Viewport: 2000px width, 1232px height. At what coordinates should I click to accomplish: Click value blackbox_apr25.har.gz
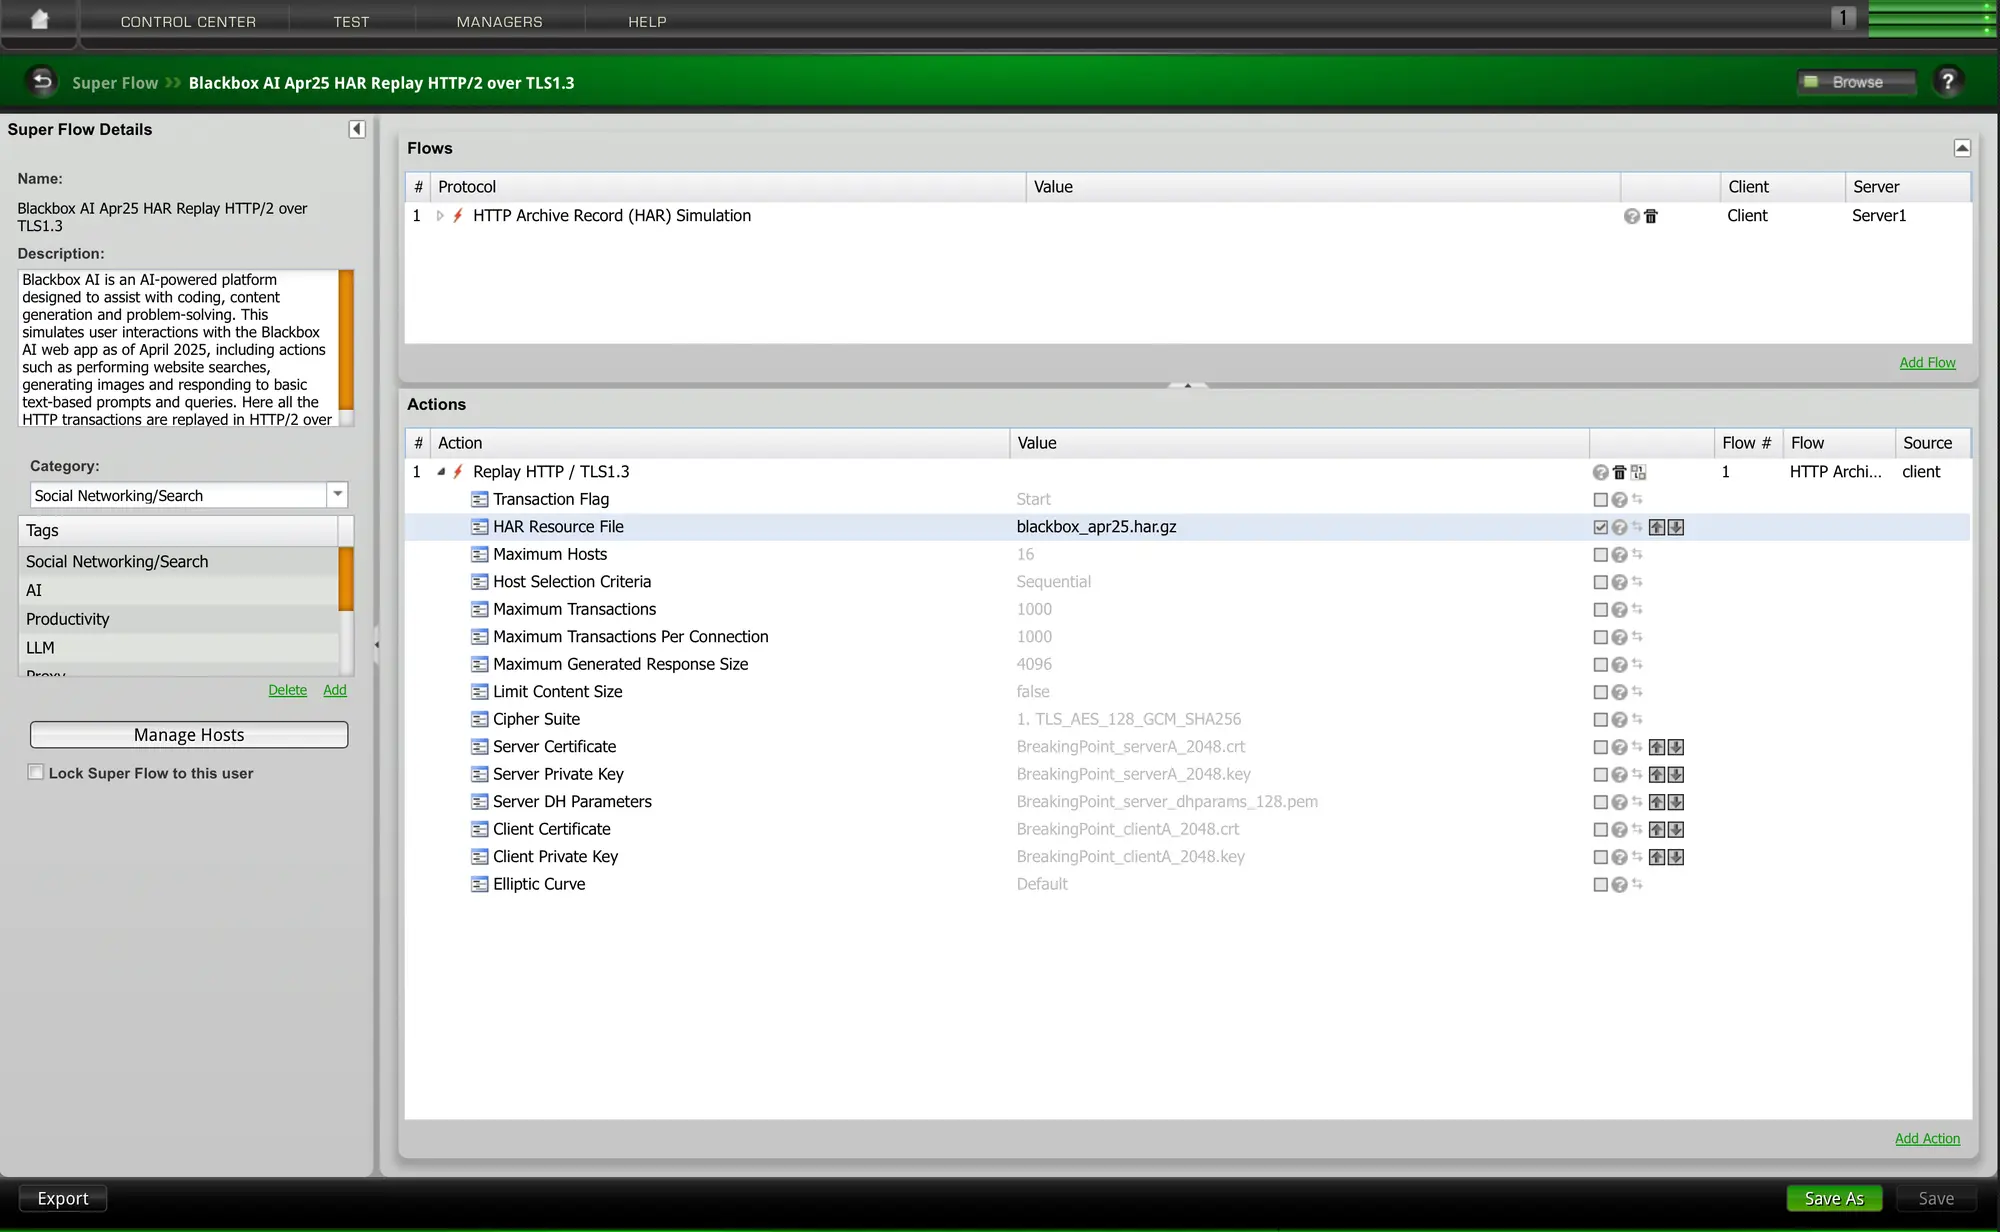click(x=1096, y=527)
